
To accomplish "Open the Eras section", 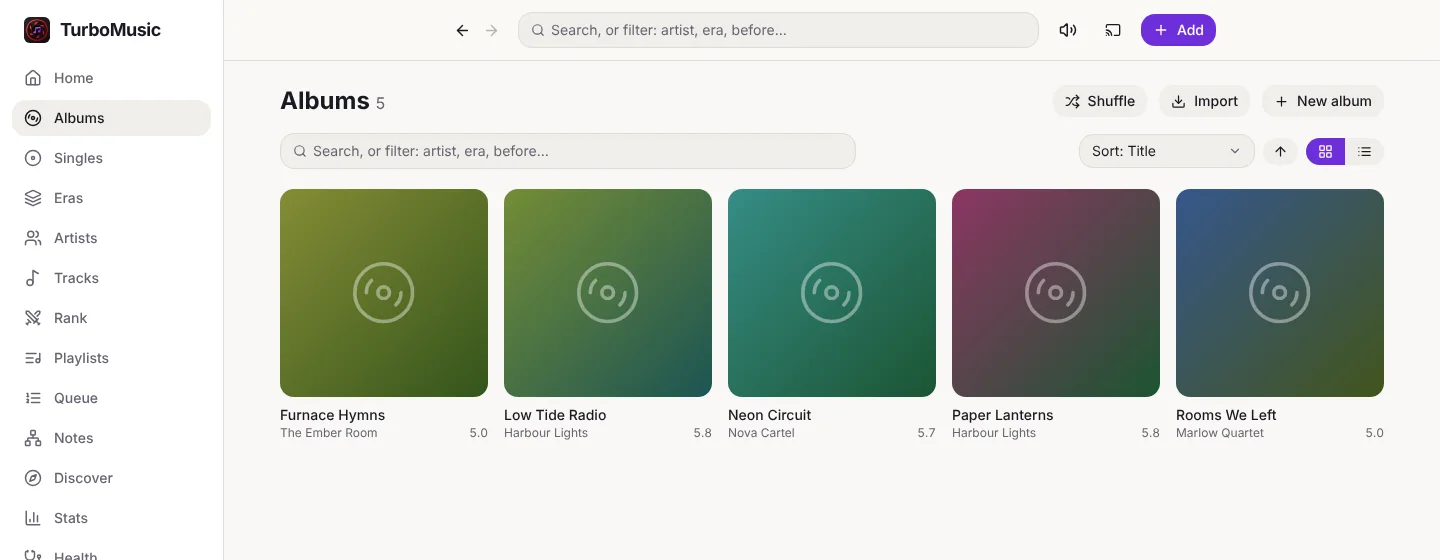I will tap(111, 198).
